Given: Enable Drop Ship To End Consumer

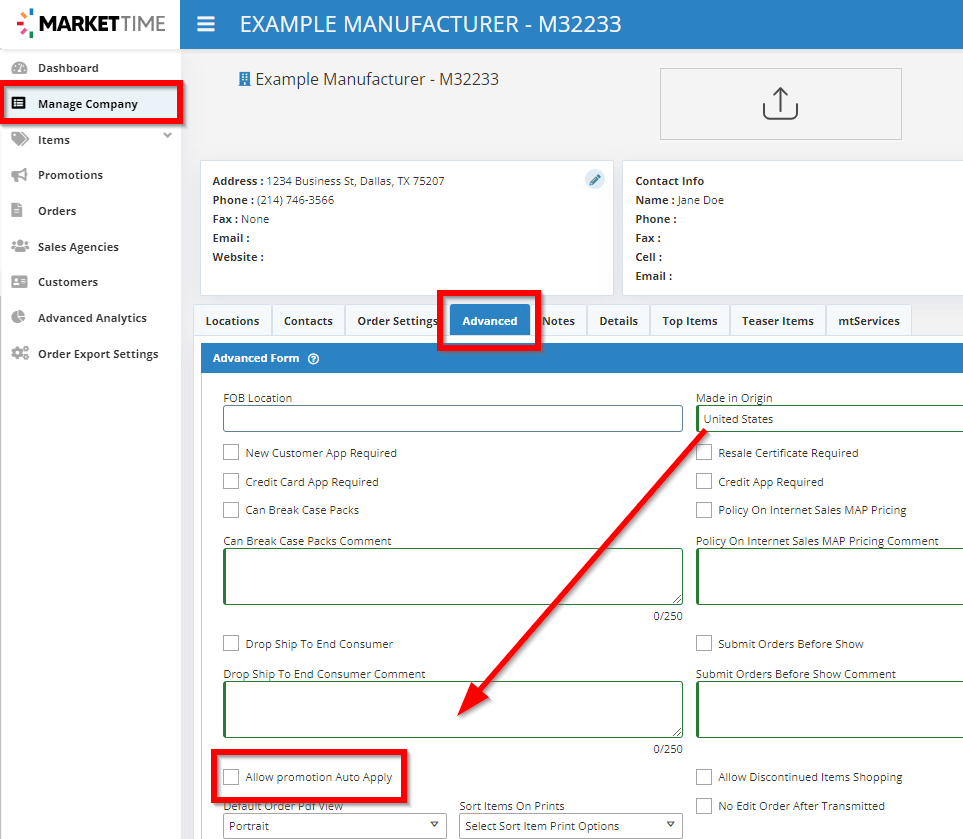Looking at the screenshot, I should [x=231, y=644].
